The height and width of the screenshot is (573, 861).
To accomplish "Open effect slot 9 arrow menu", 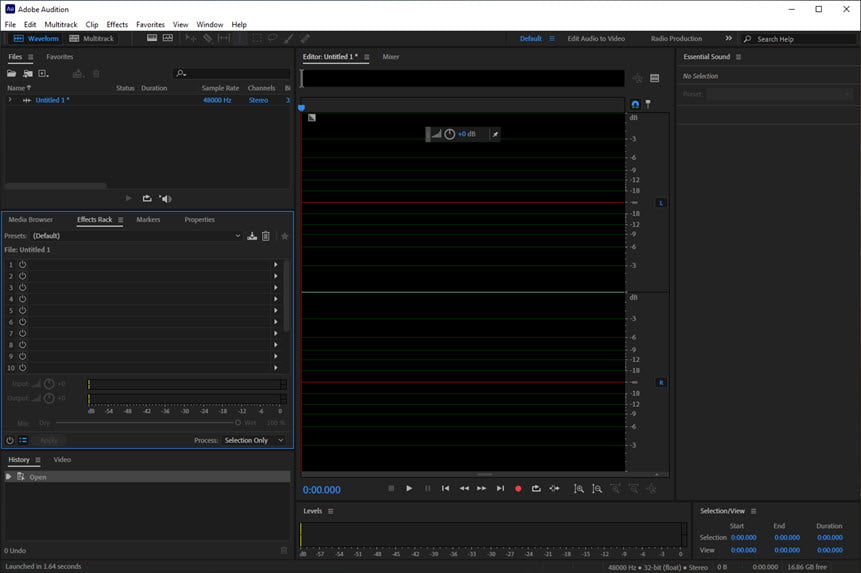I will [x=276, y=356].
